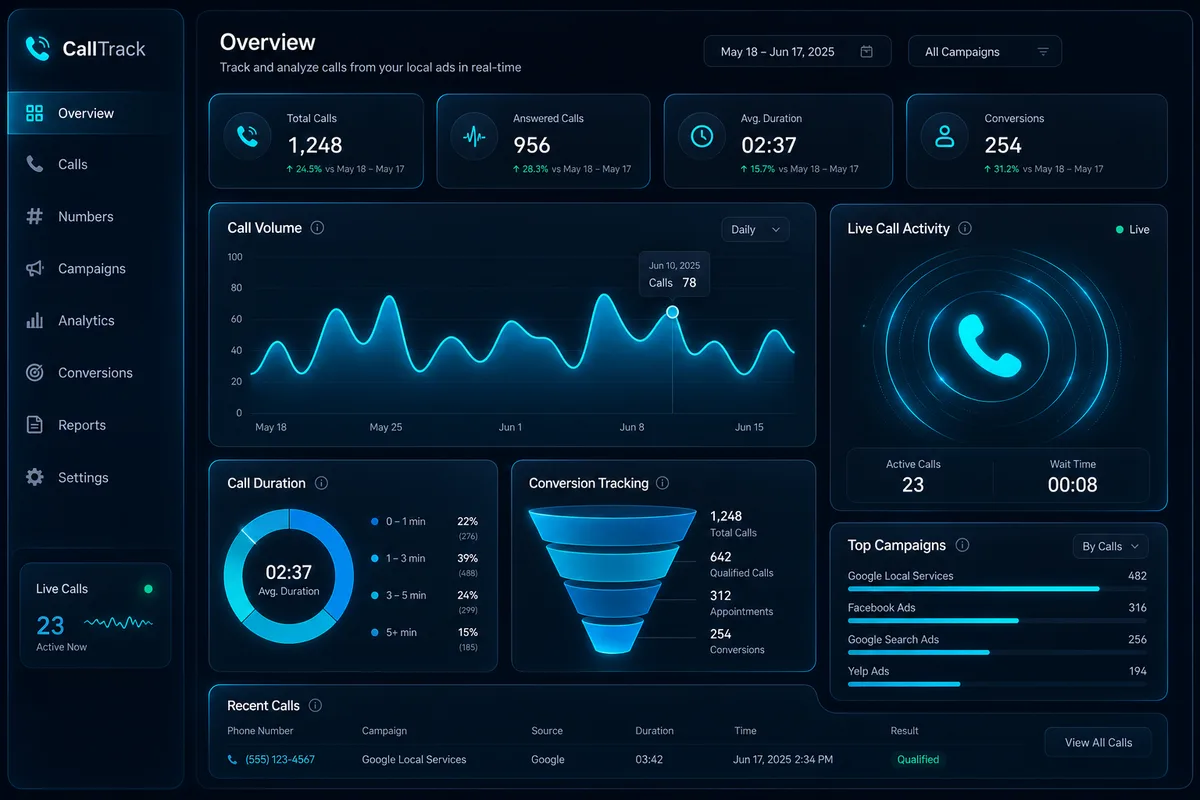
Task: Click the Qualified result badge
Action: pos(918,760)
